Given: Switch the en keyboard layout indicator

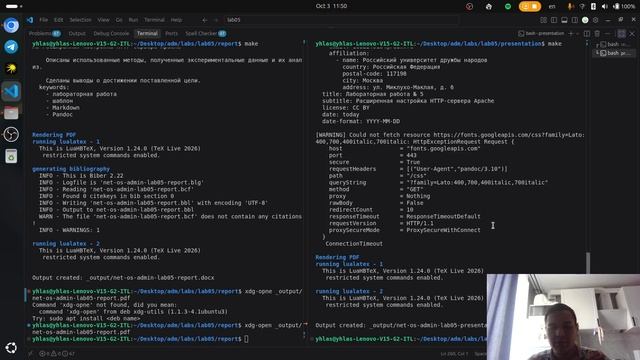Looking at the screenshot, I should coord(552,6).
